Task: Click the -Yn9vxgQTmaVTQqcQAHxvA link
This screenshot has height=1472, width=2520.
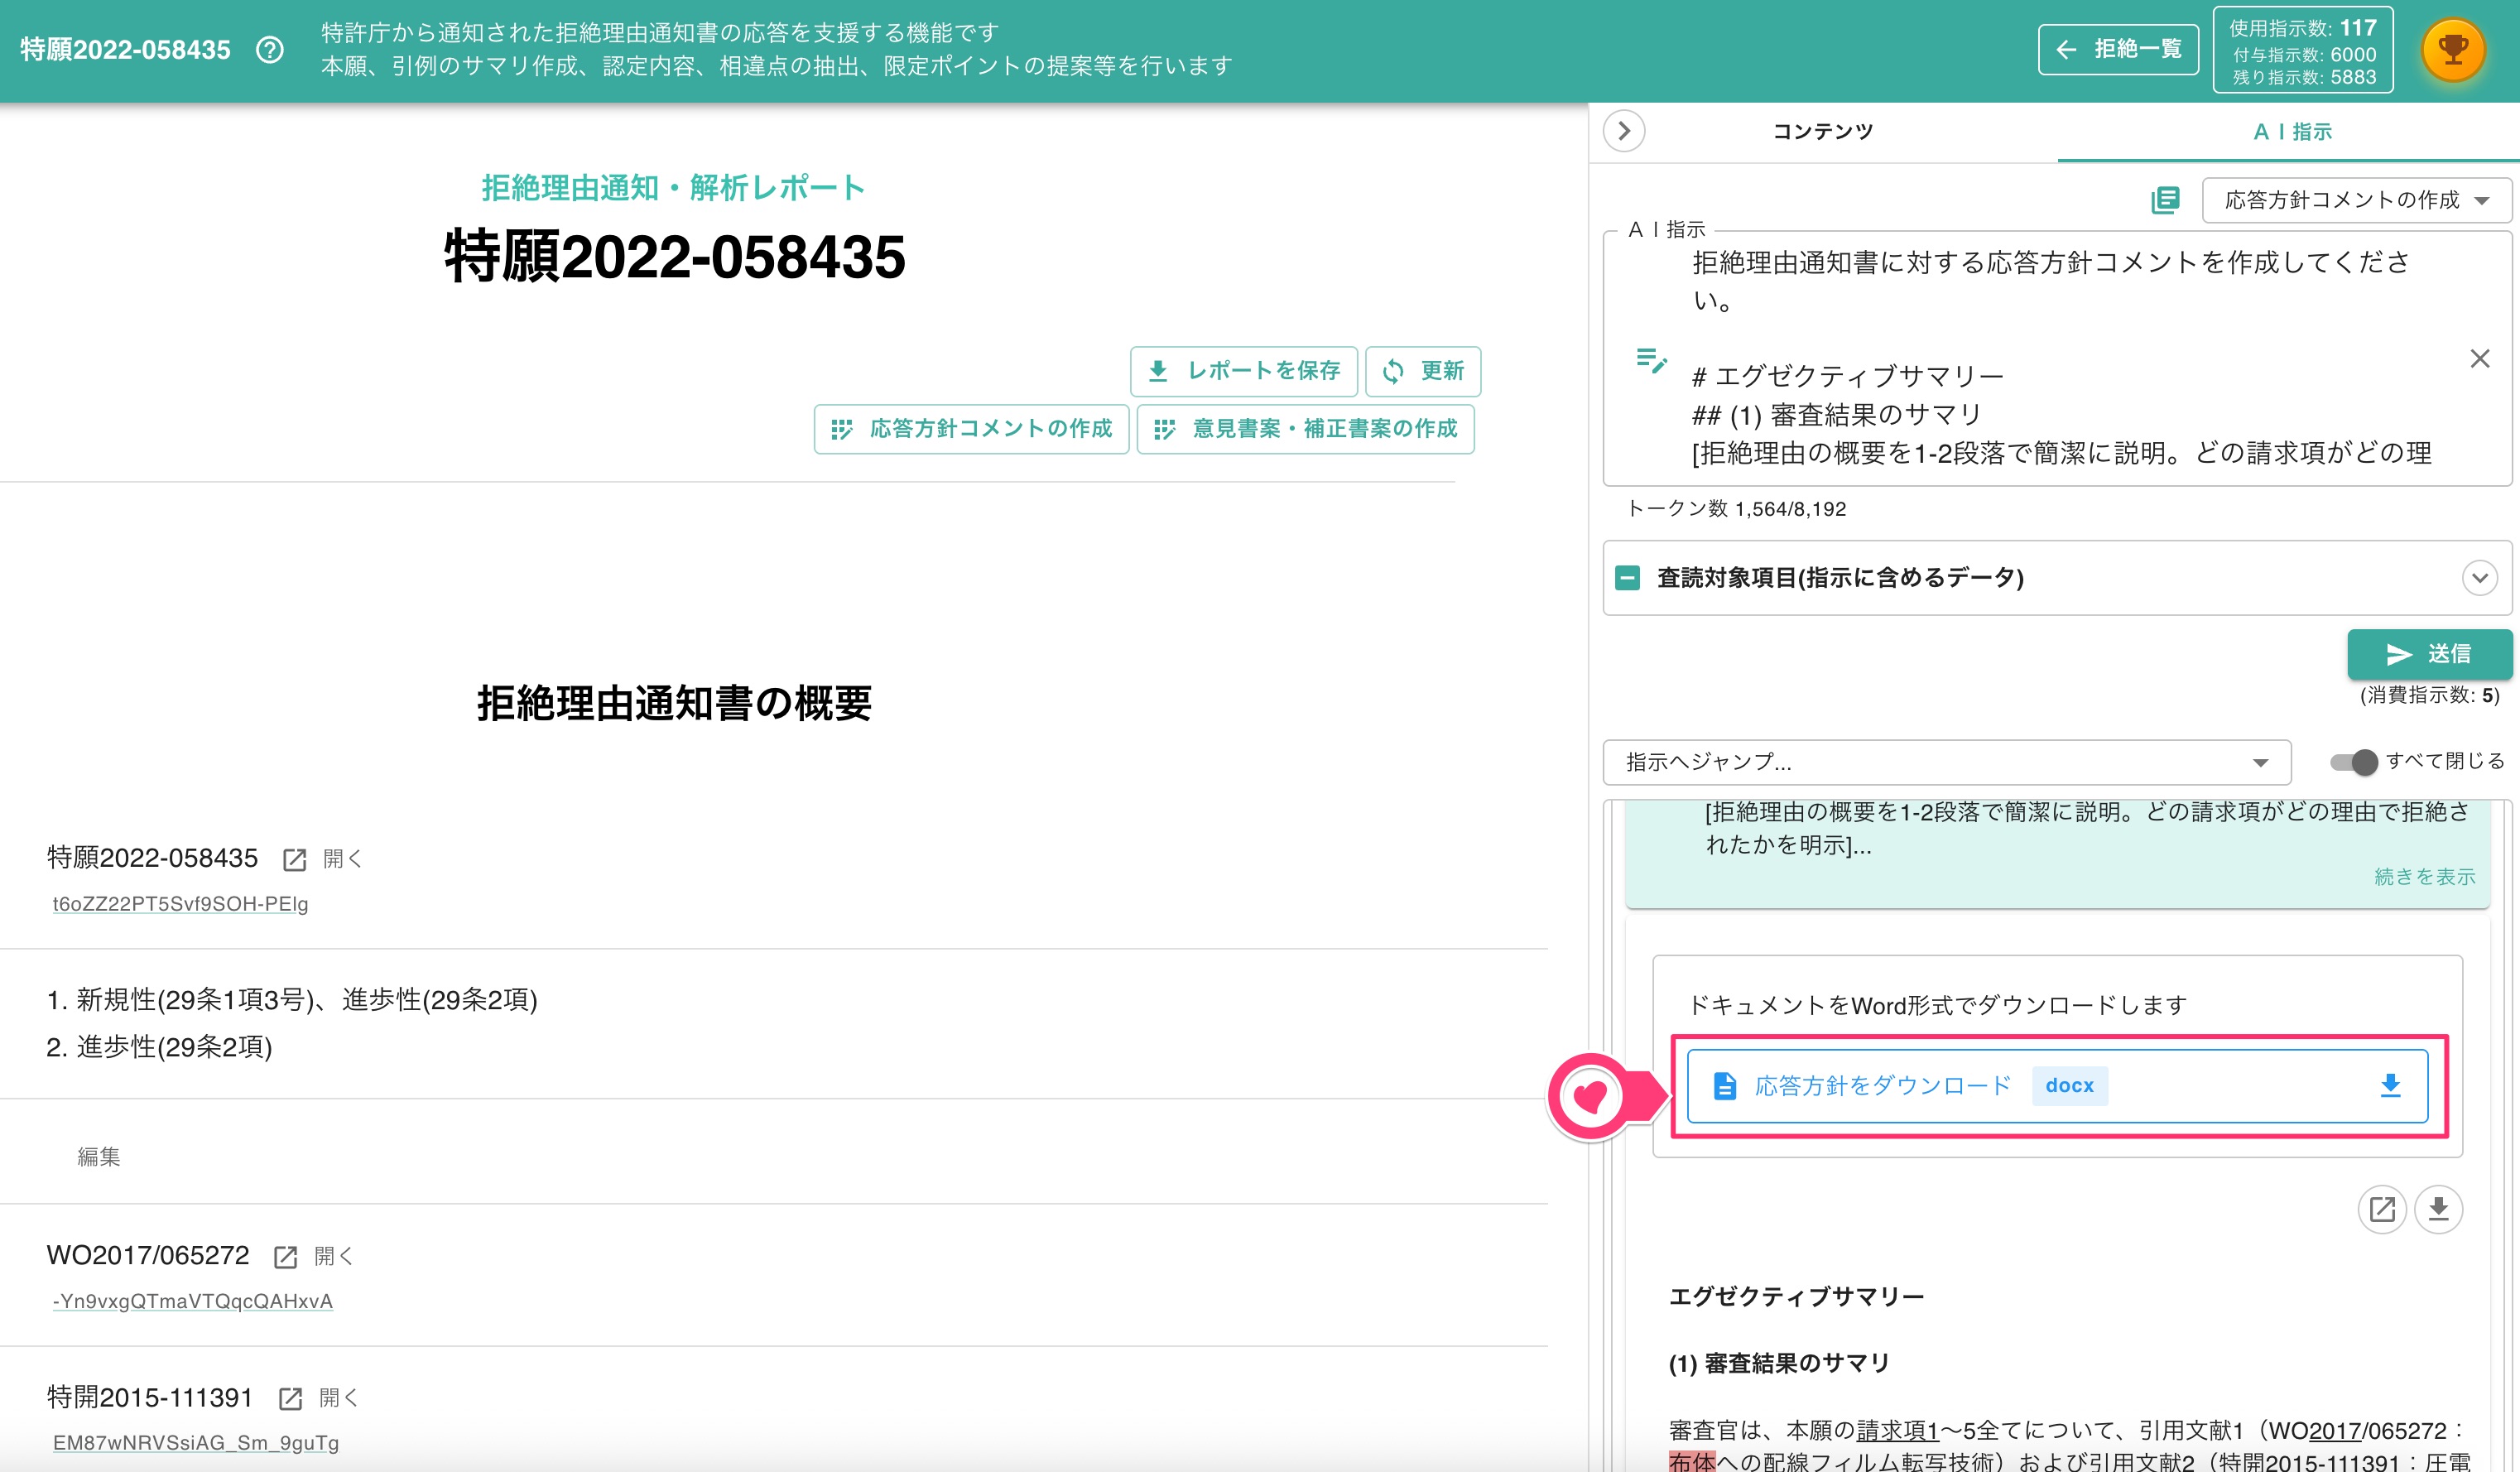Action: tap(192, 1301)
